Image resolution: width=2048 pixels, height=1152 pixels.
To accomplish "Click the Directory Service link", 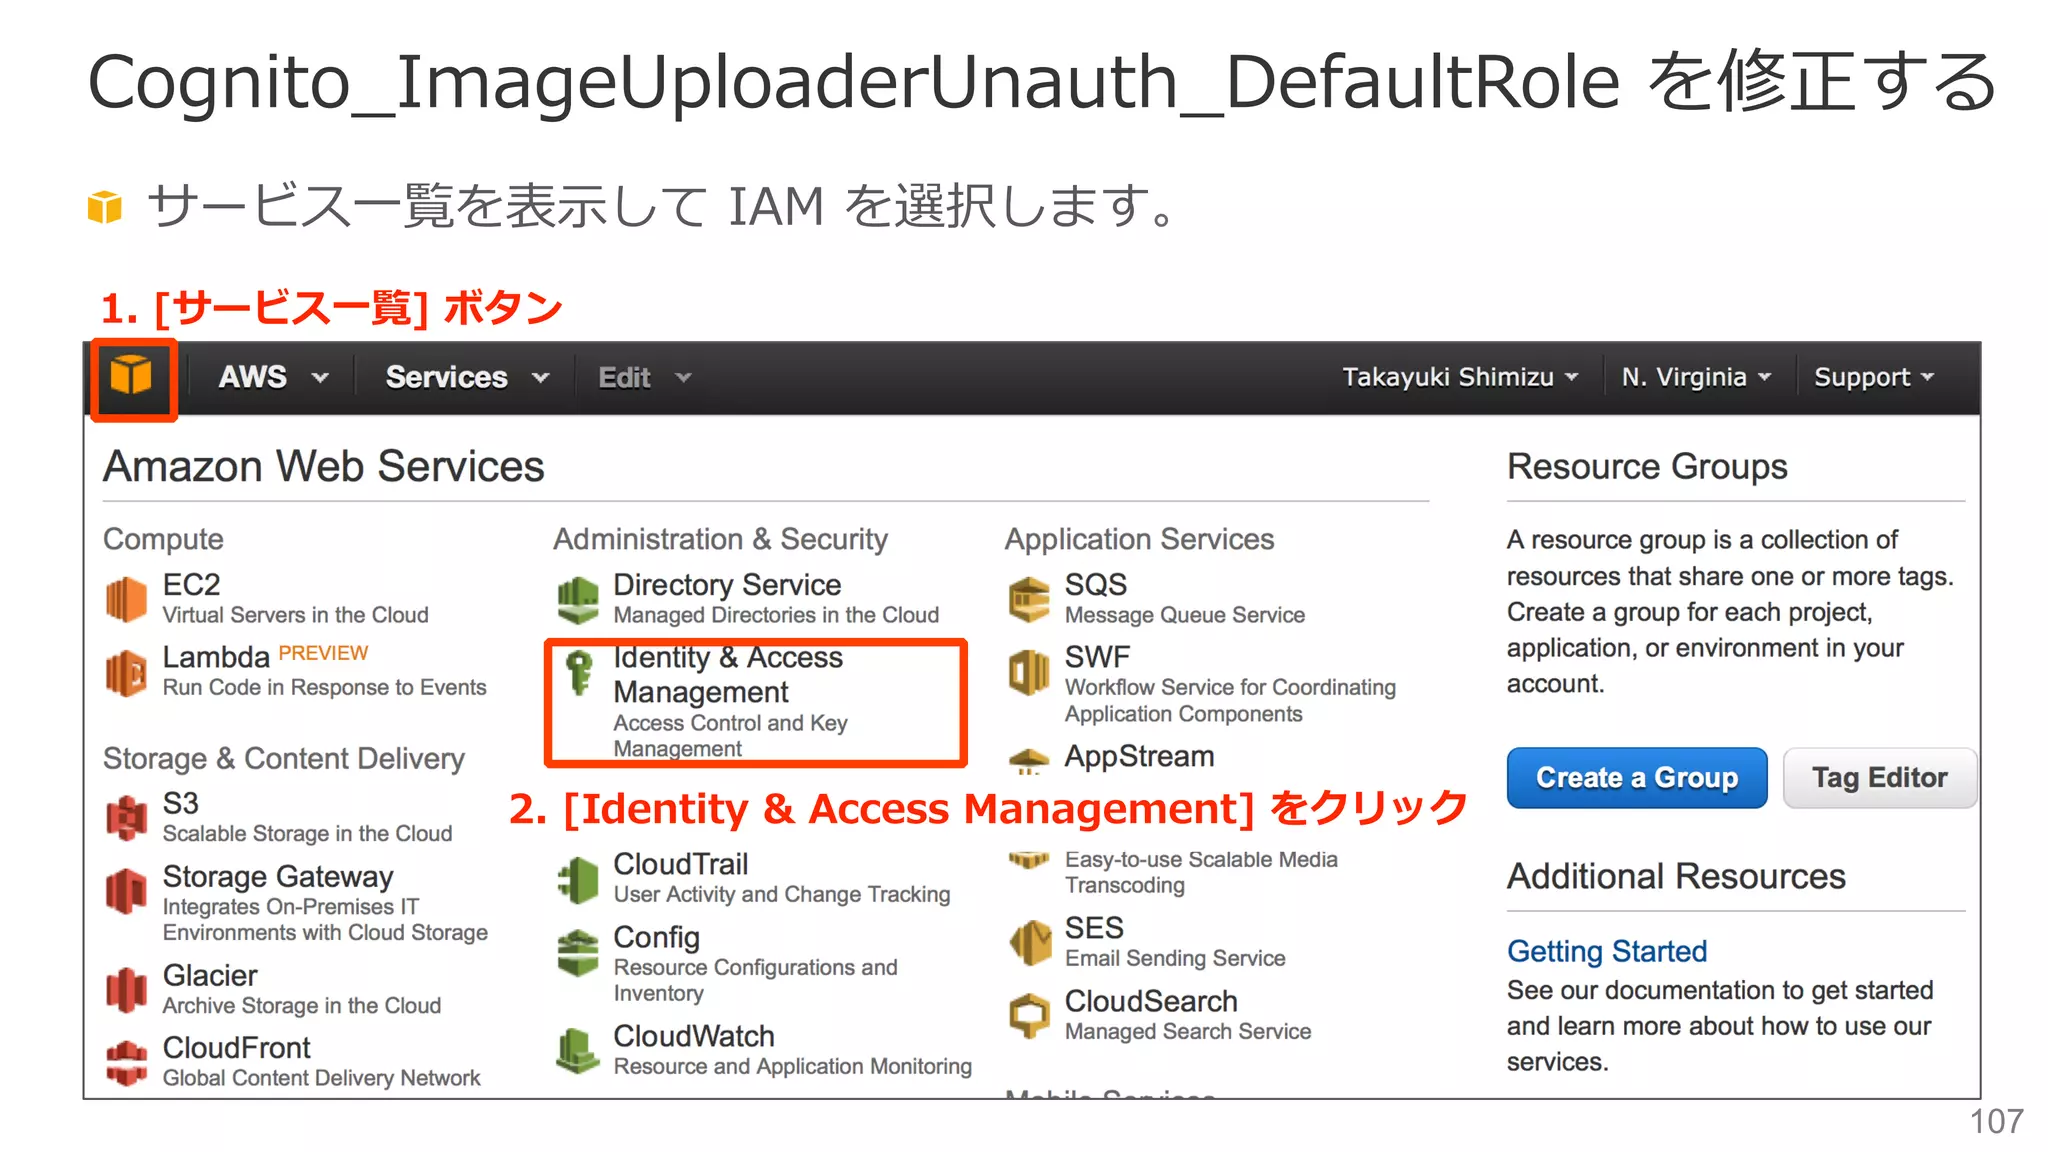I will click(x=727, y=584).
